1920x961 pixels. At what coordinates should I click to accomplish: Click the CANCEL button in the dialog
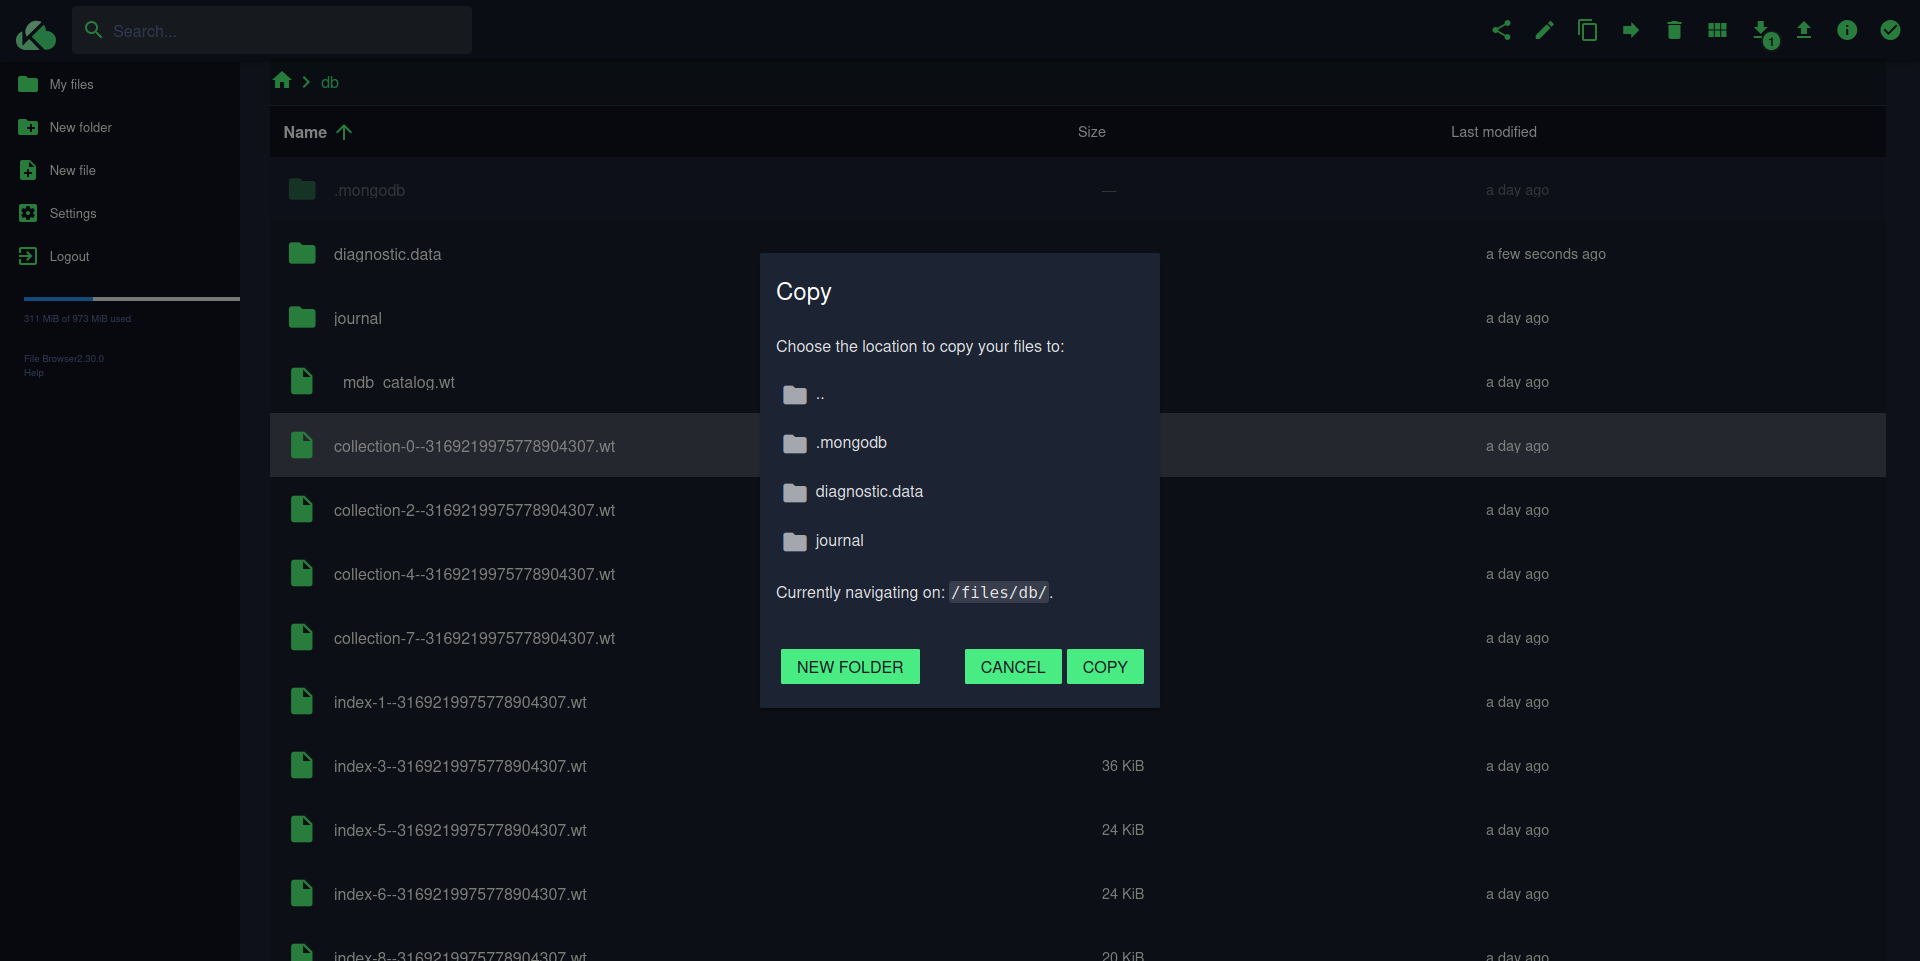pyautogui.click(x=1013, y=667)
